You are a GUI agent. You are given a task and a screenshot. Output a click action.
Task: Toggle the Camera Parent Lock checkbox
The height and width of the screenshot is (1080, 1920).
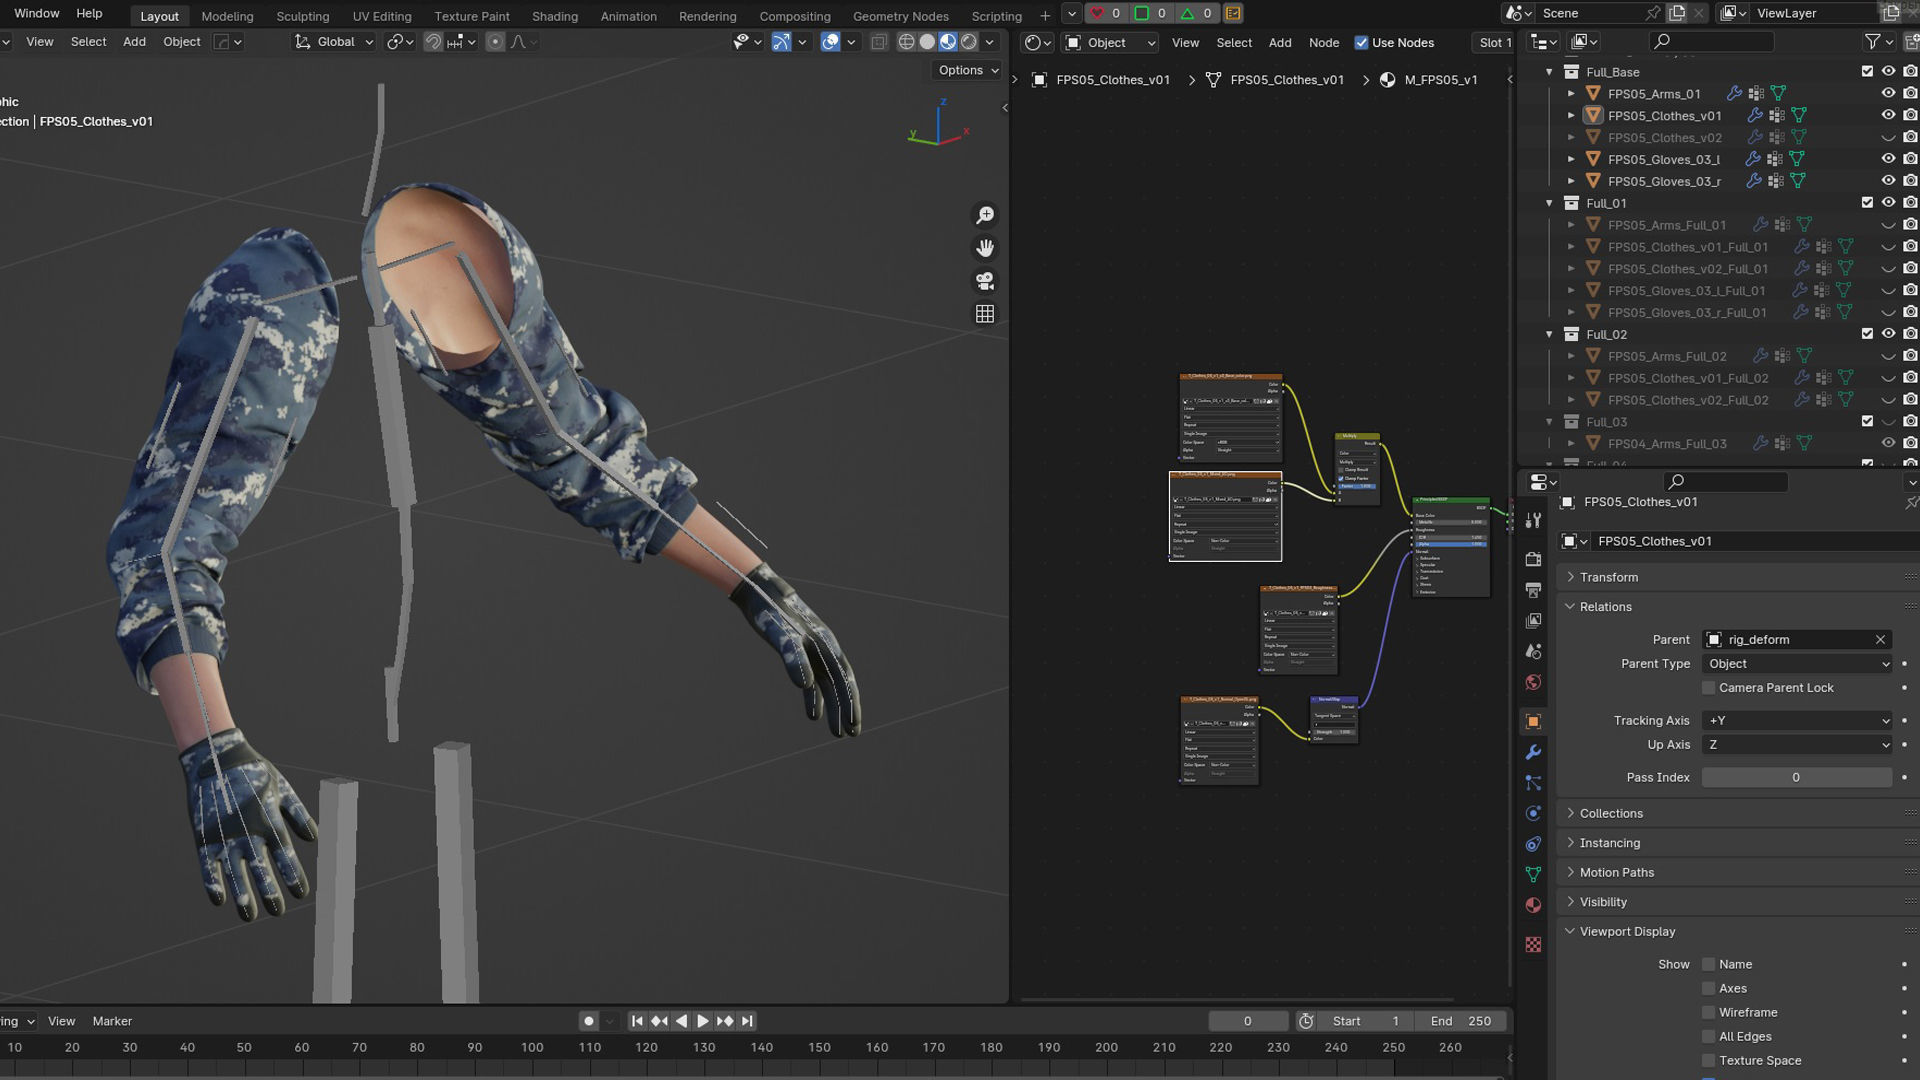pos(1709,688)
